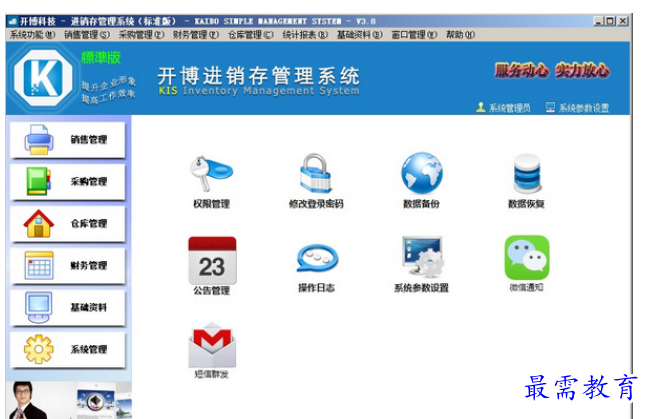This screenshot has height=419, width=646.
Task: Click the 系统管理员 link text
Action: [x=510, y=108]
